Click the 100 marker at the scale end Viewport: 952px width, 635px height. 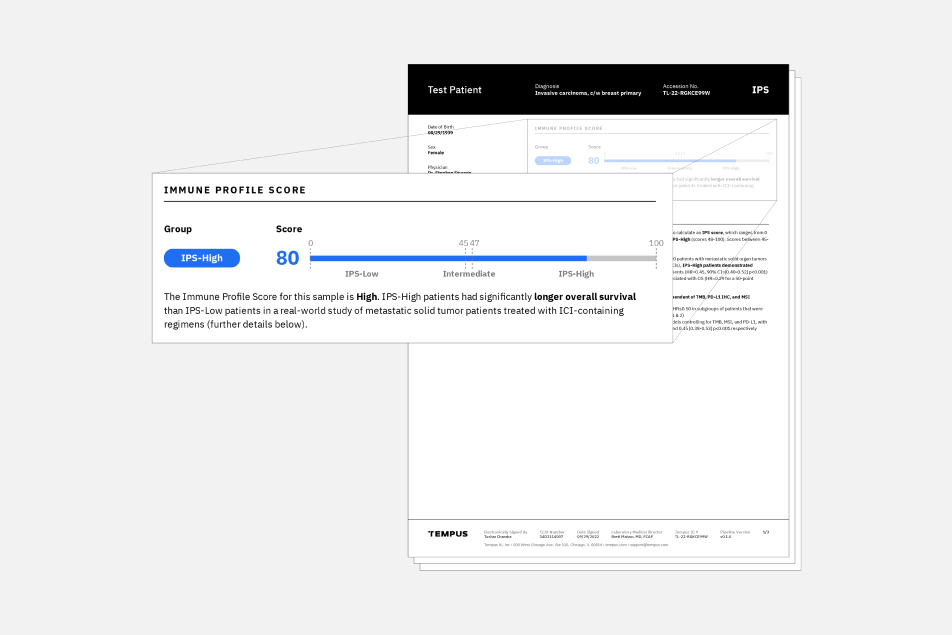pyautogui.click(x=656, y=243)
